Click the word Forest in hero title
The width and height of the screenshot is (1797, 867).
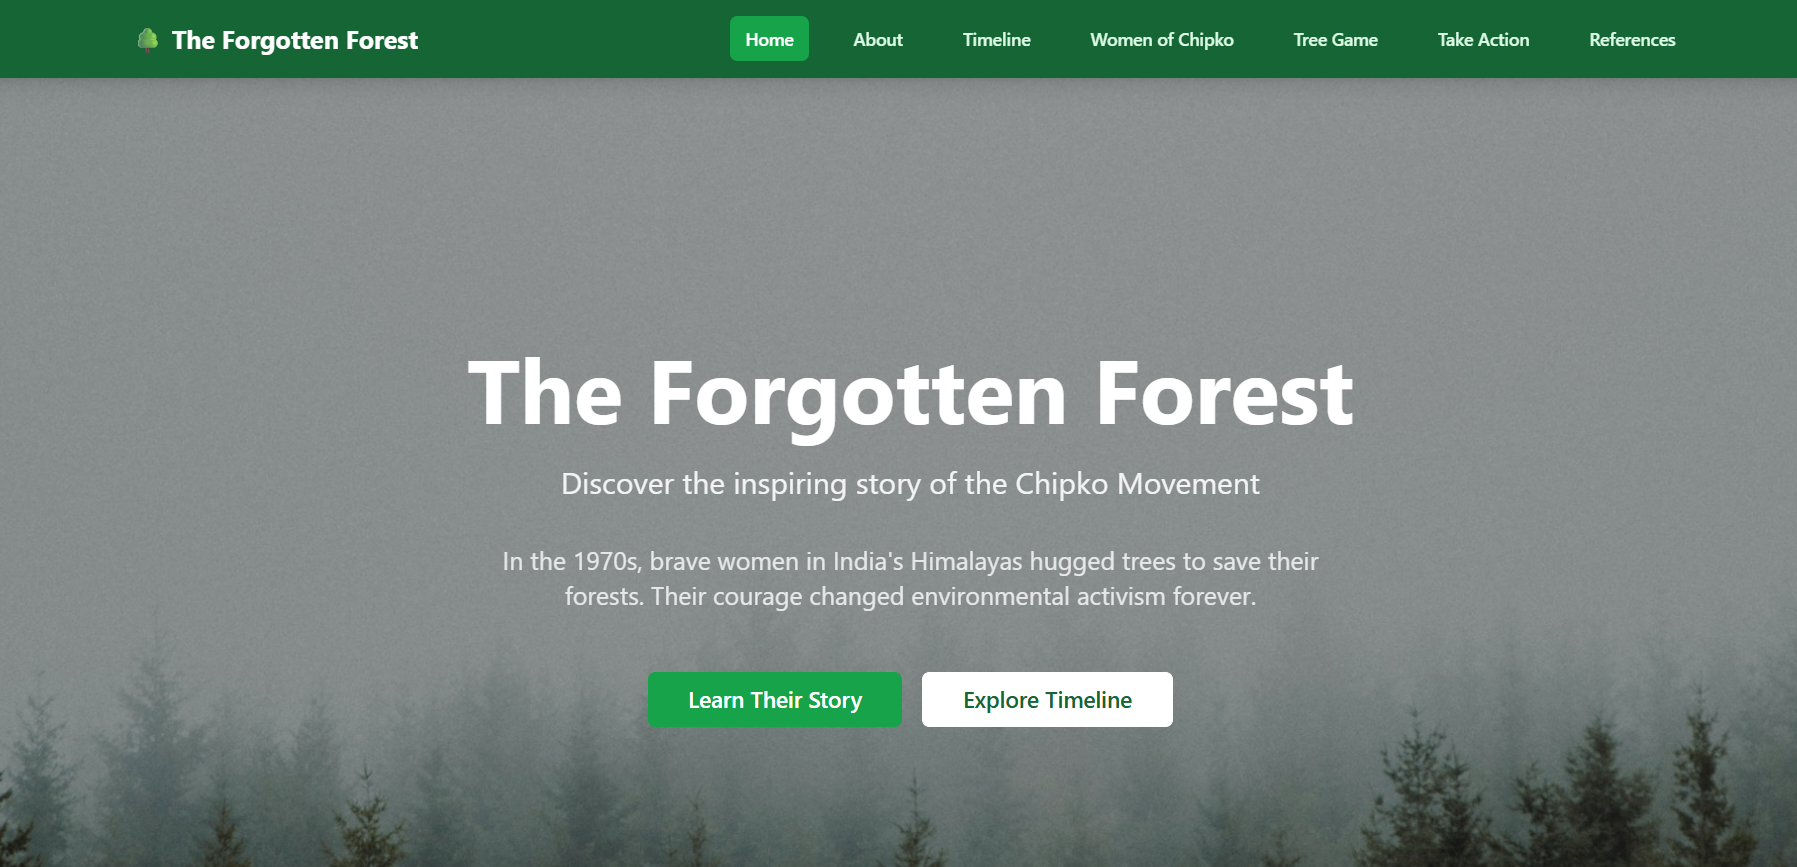(x=1224, y=394)
